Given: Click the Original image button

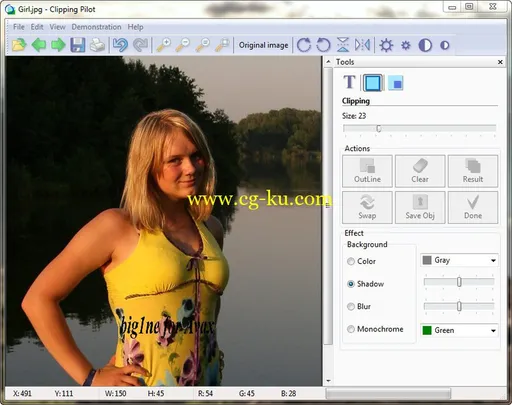Looking at the screenshot, I should click(x=263, y=45).
